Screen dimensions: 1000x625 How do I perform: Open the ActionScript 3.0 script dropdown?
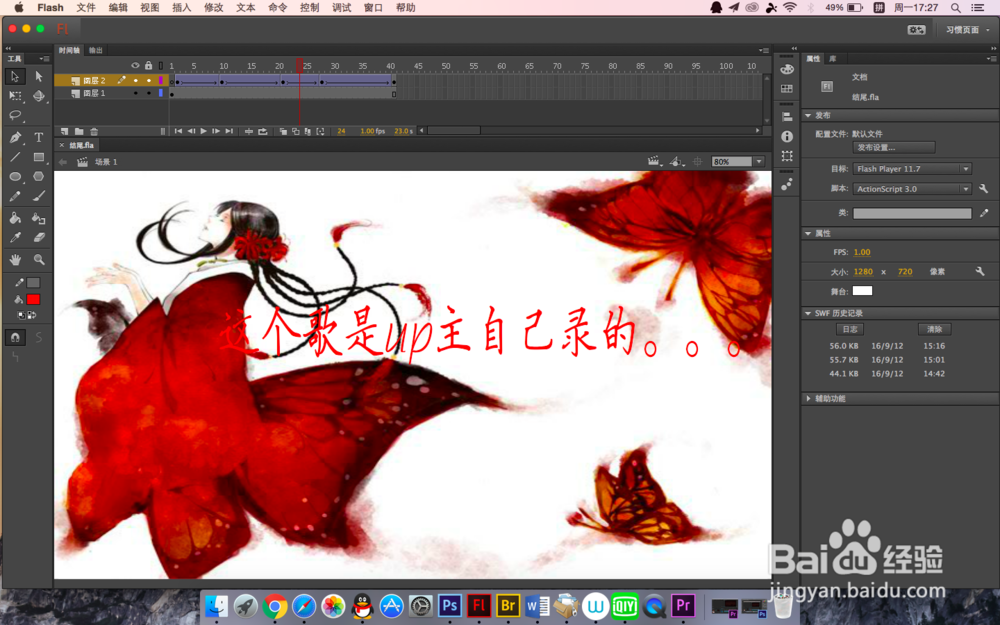point(912,189)
